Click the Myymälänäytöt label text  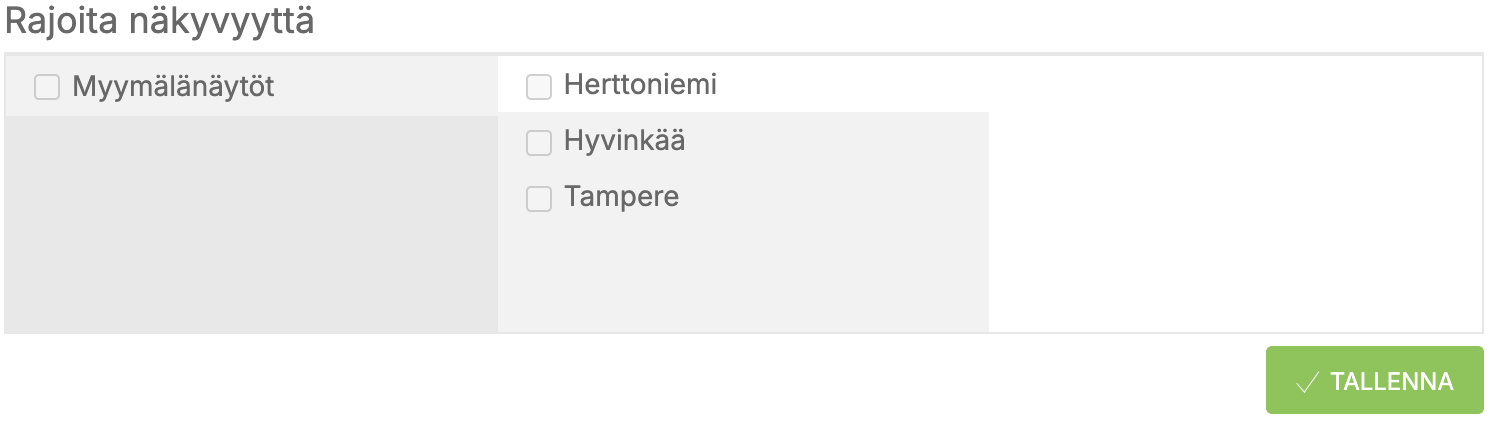coord(173,87)
